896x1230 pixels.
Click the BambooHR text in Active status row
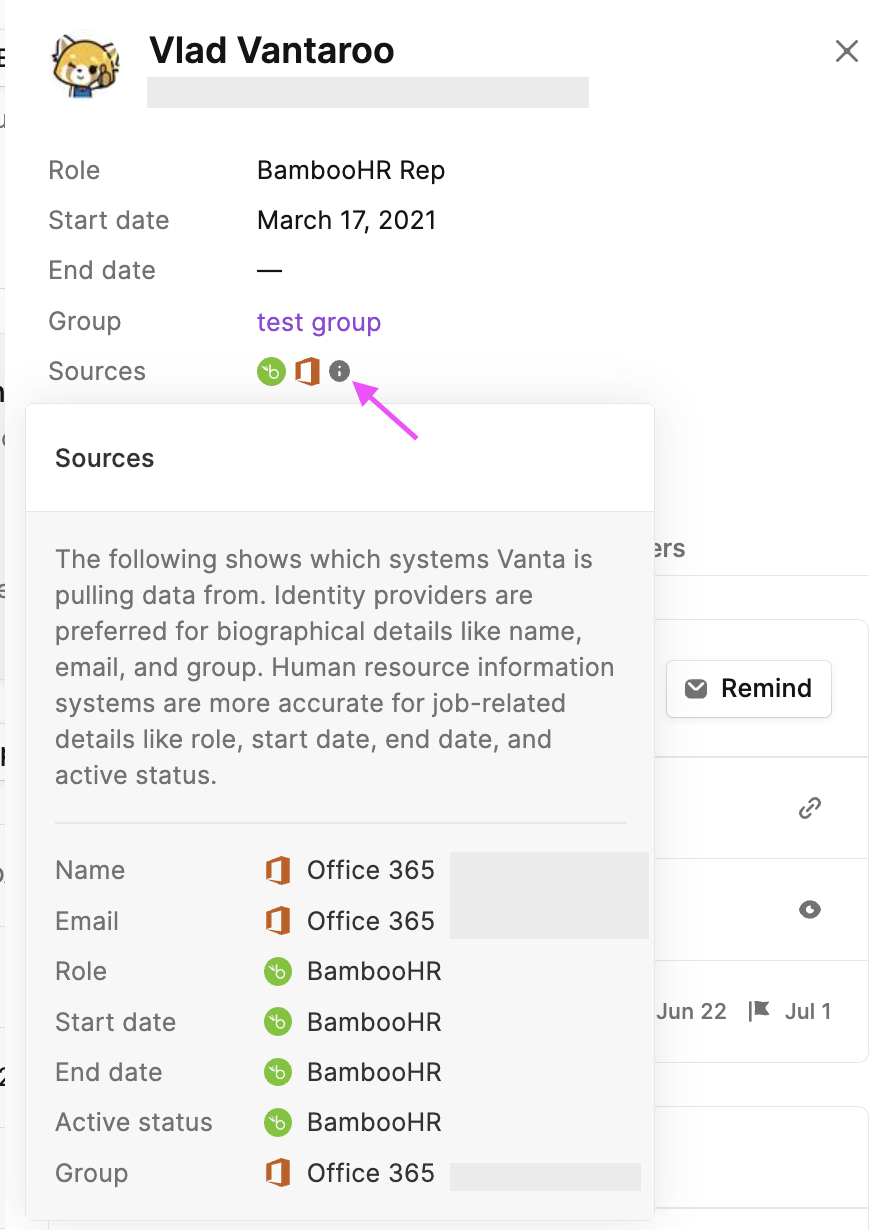pyautogui.click(x=374, y=1122)
